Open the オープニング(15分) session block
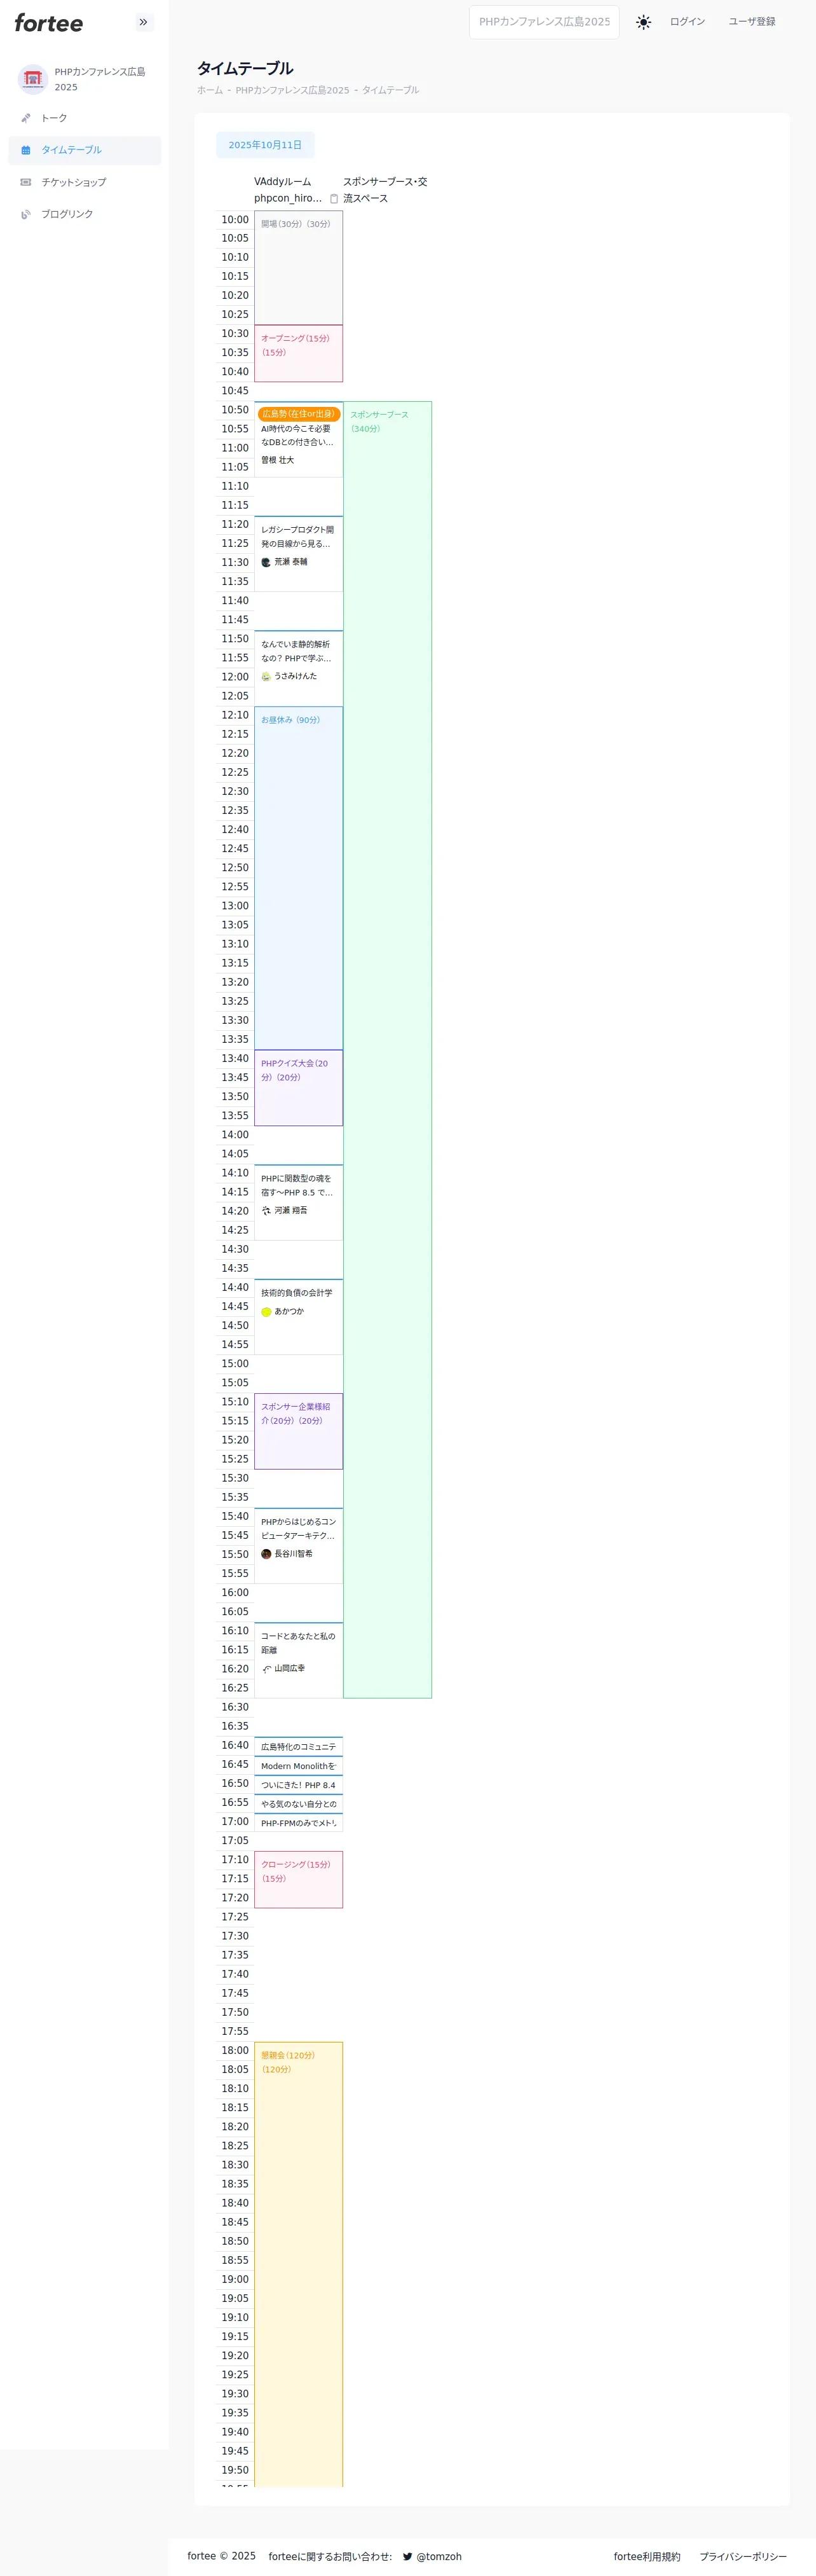The height and width of the screenshot is (2576, 816). click(x=298, y=353)
